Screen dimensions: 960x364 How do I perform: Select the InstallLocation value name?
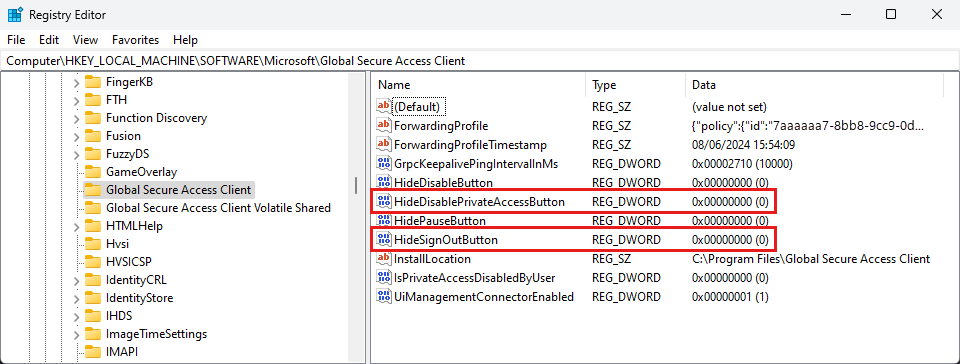pos(432,259)
